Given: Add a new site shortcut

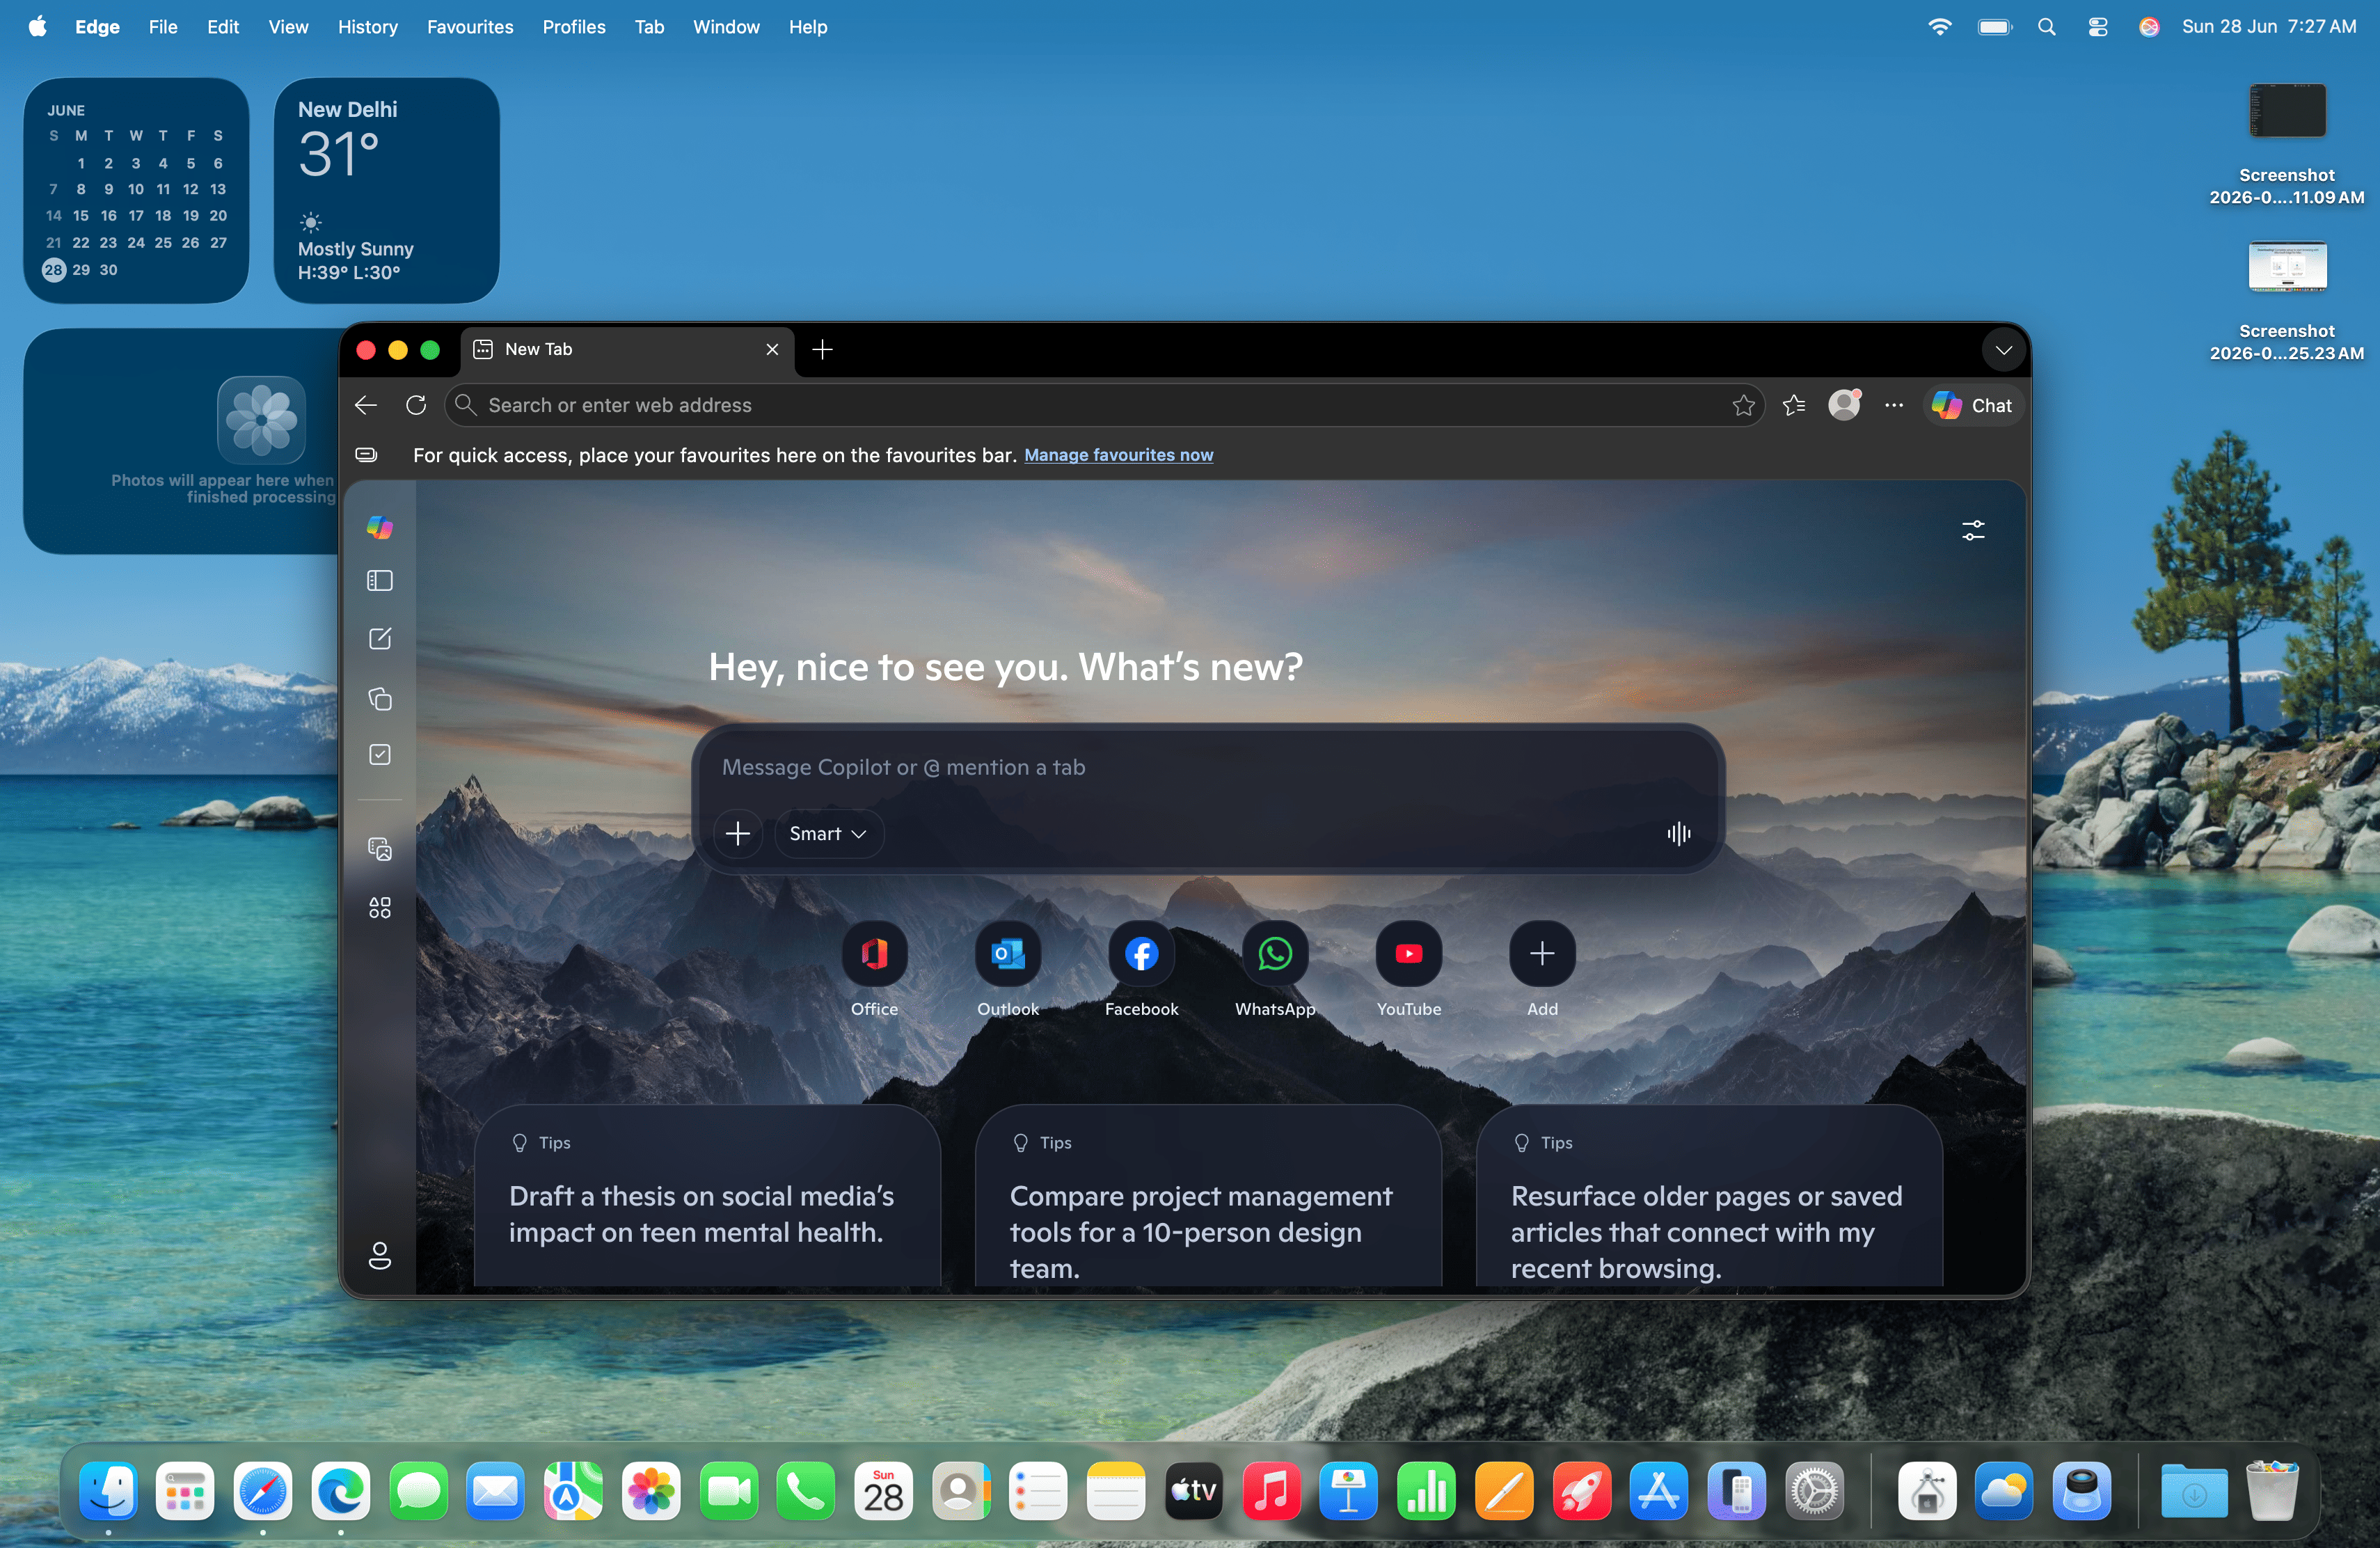Looking at the screenshot, I should pos(1542,954).
